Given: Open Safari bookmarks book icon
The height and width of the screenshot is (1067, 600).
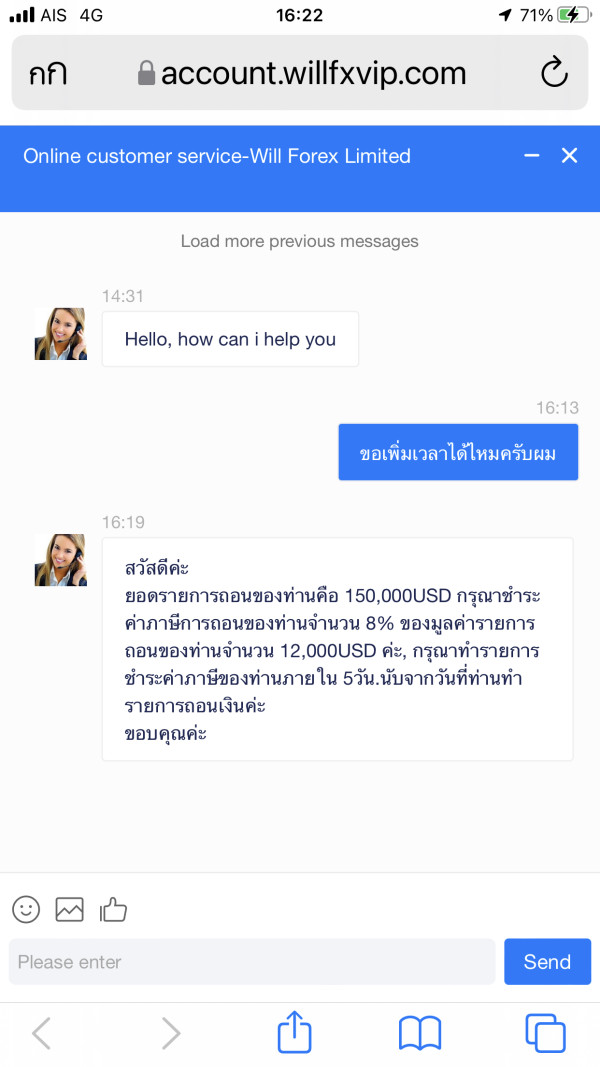Looking at the screenshot, I should pyautogui.click(x=419, y=1032).
